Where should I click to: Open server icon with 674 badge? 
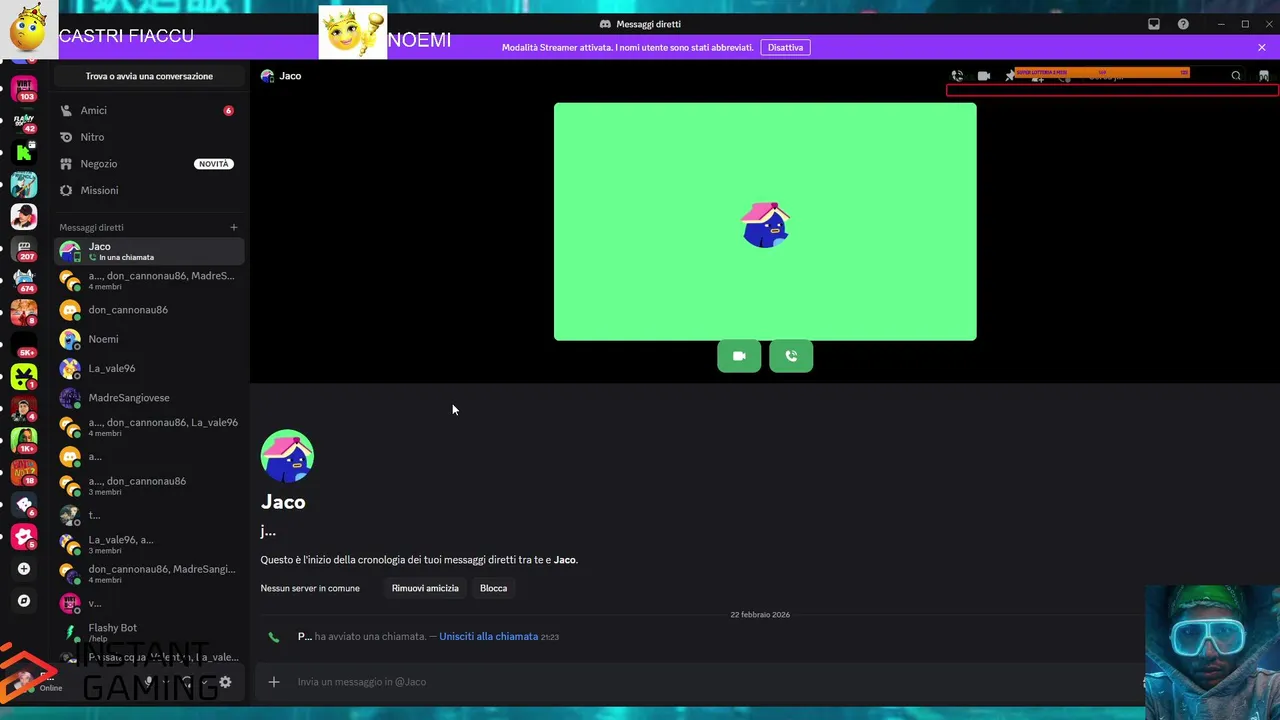[24, 280]
